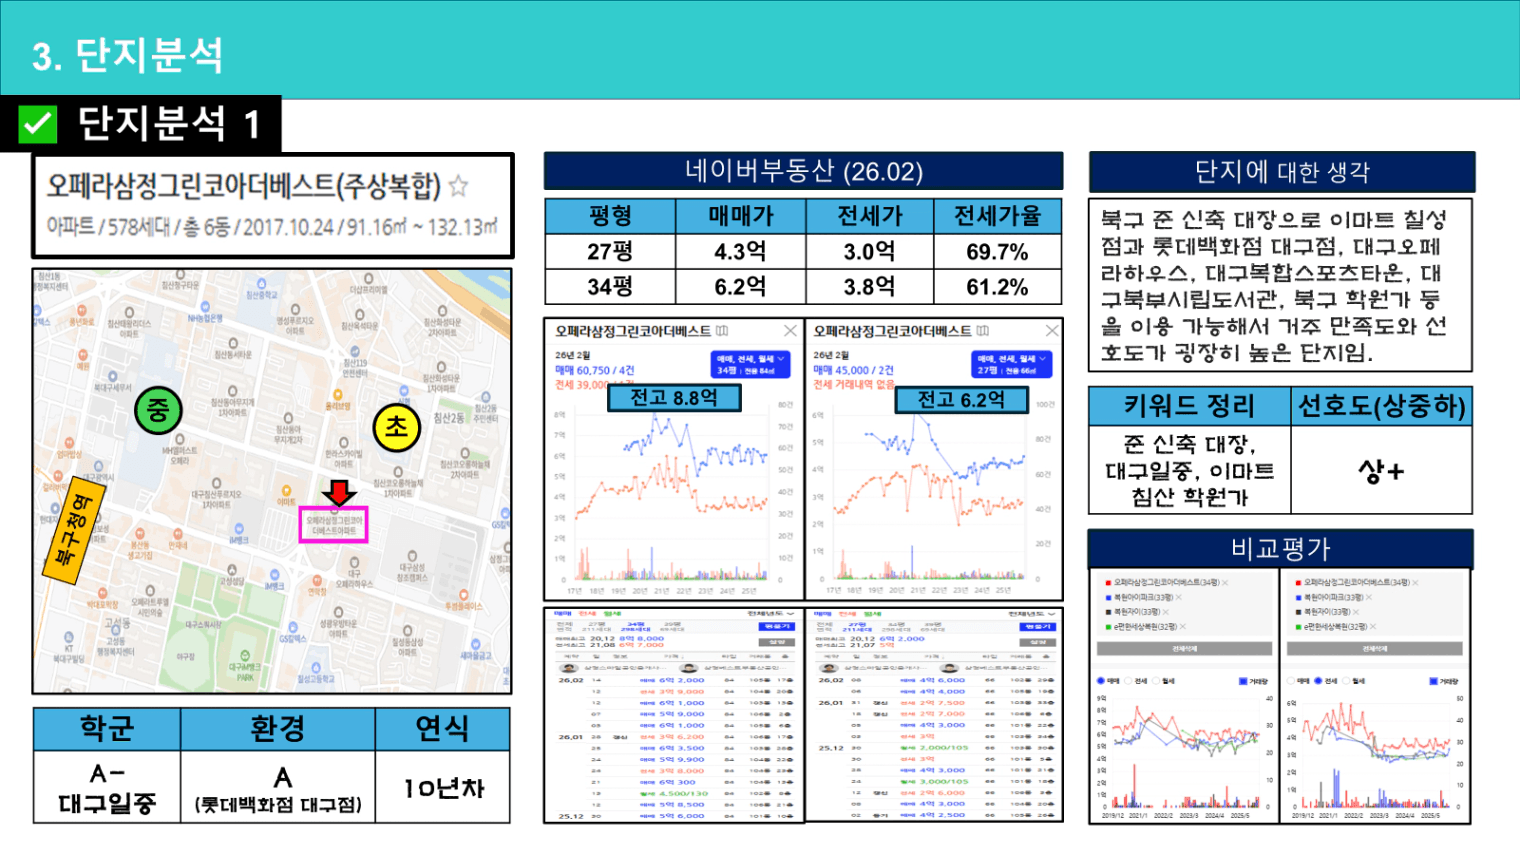This screenshot has height=855, width=1520.
Task: Click 전체삭제 button in the left comparison panel
Action: (x=1185, y=649)
